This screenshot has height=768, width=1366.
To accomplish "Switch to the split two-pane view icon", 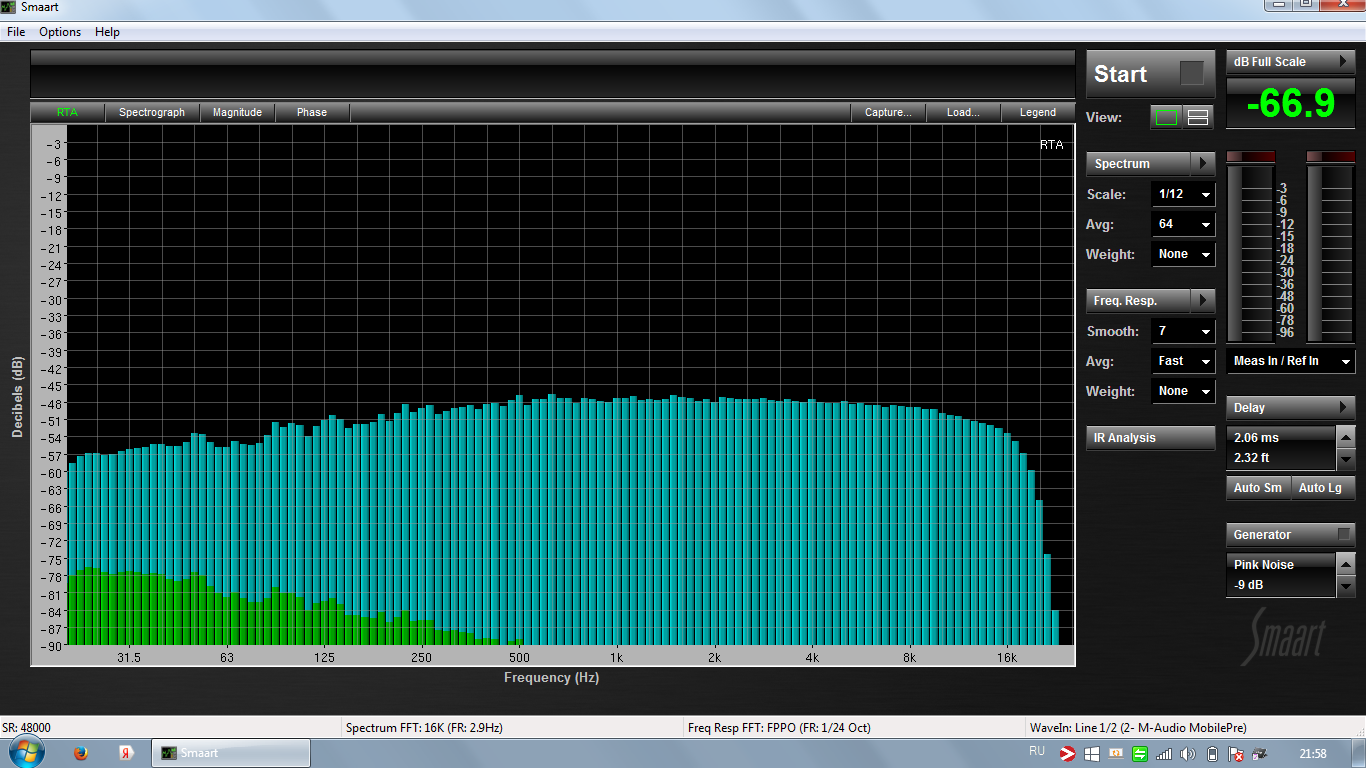I will click(x=1197, y=117).
